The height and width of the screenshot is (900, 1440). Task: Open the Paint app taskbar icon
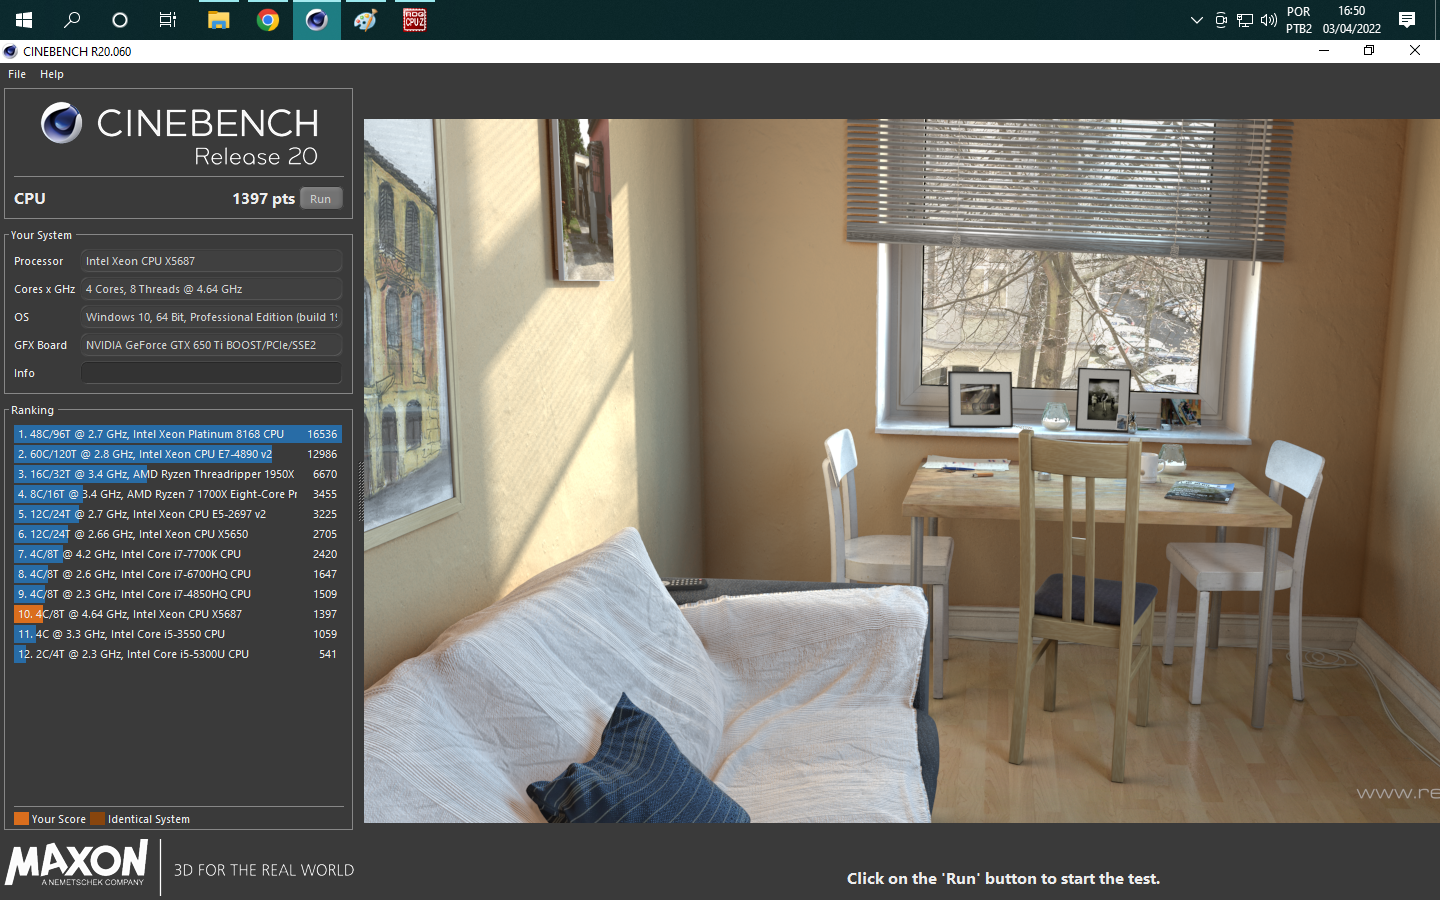click(365, 20)
